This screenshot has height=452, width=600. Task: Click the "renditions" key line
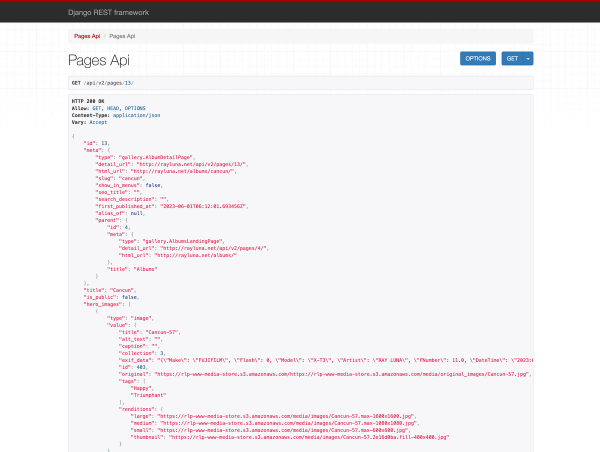(x=141, y=409)
